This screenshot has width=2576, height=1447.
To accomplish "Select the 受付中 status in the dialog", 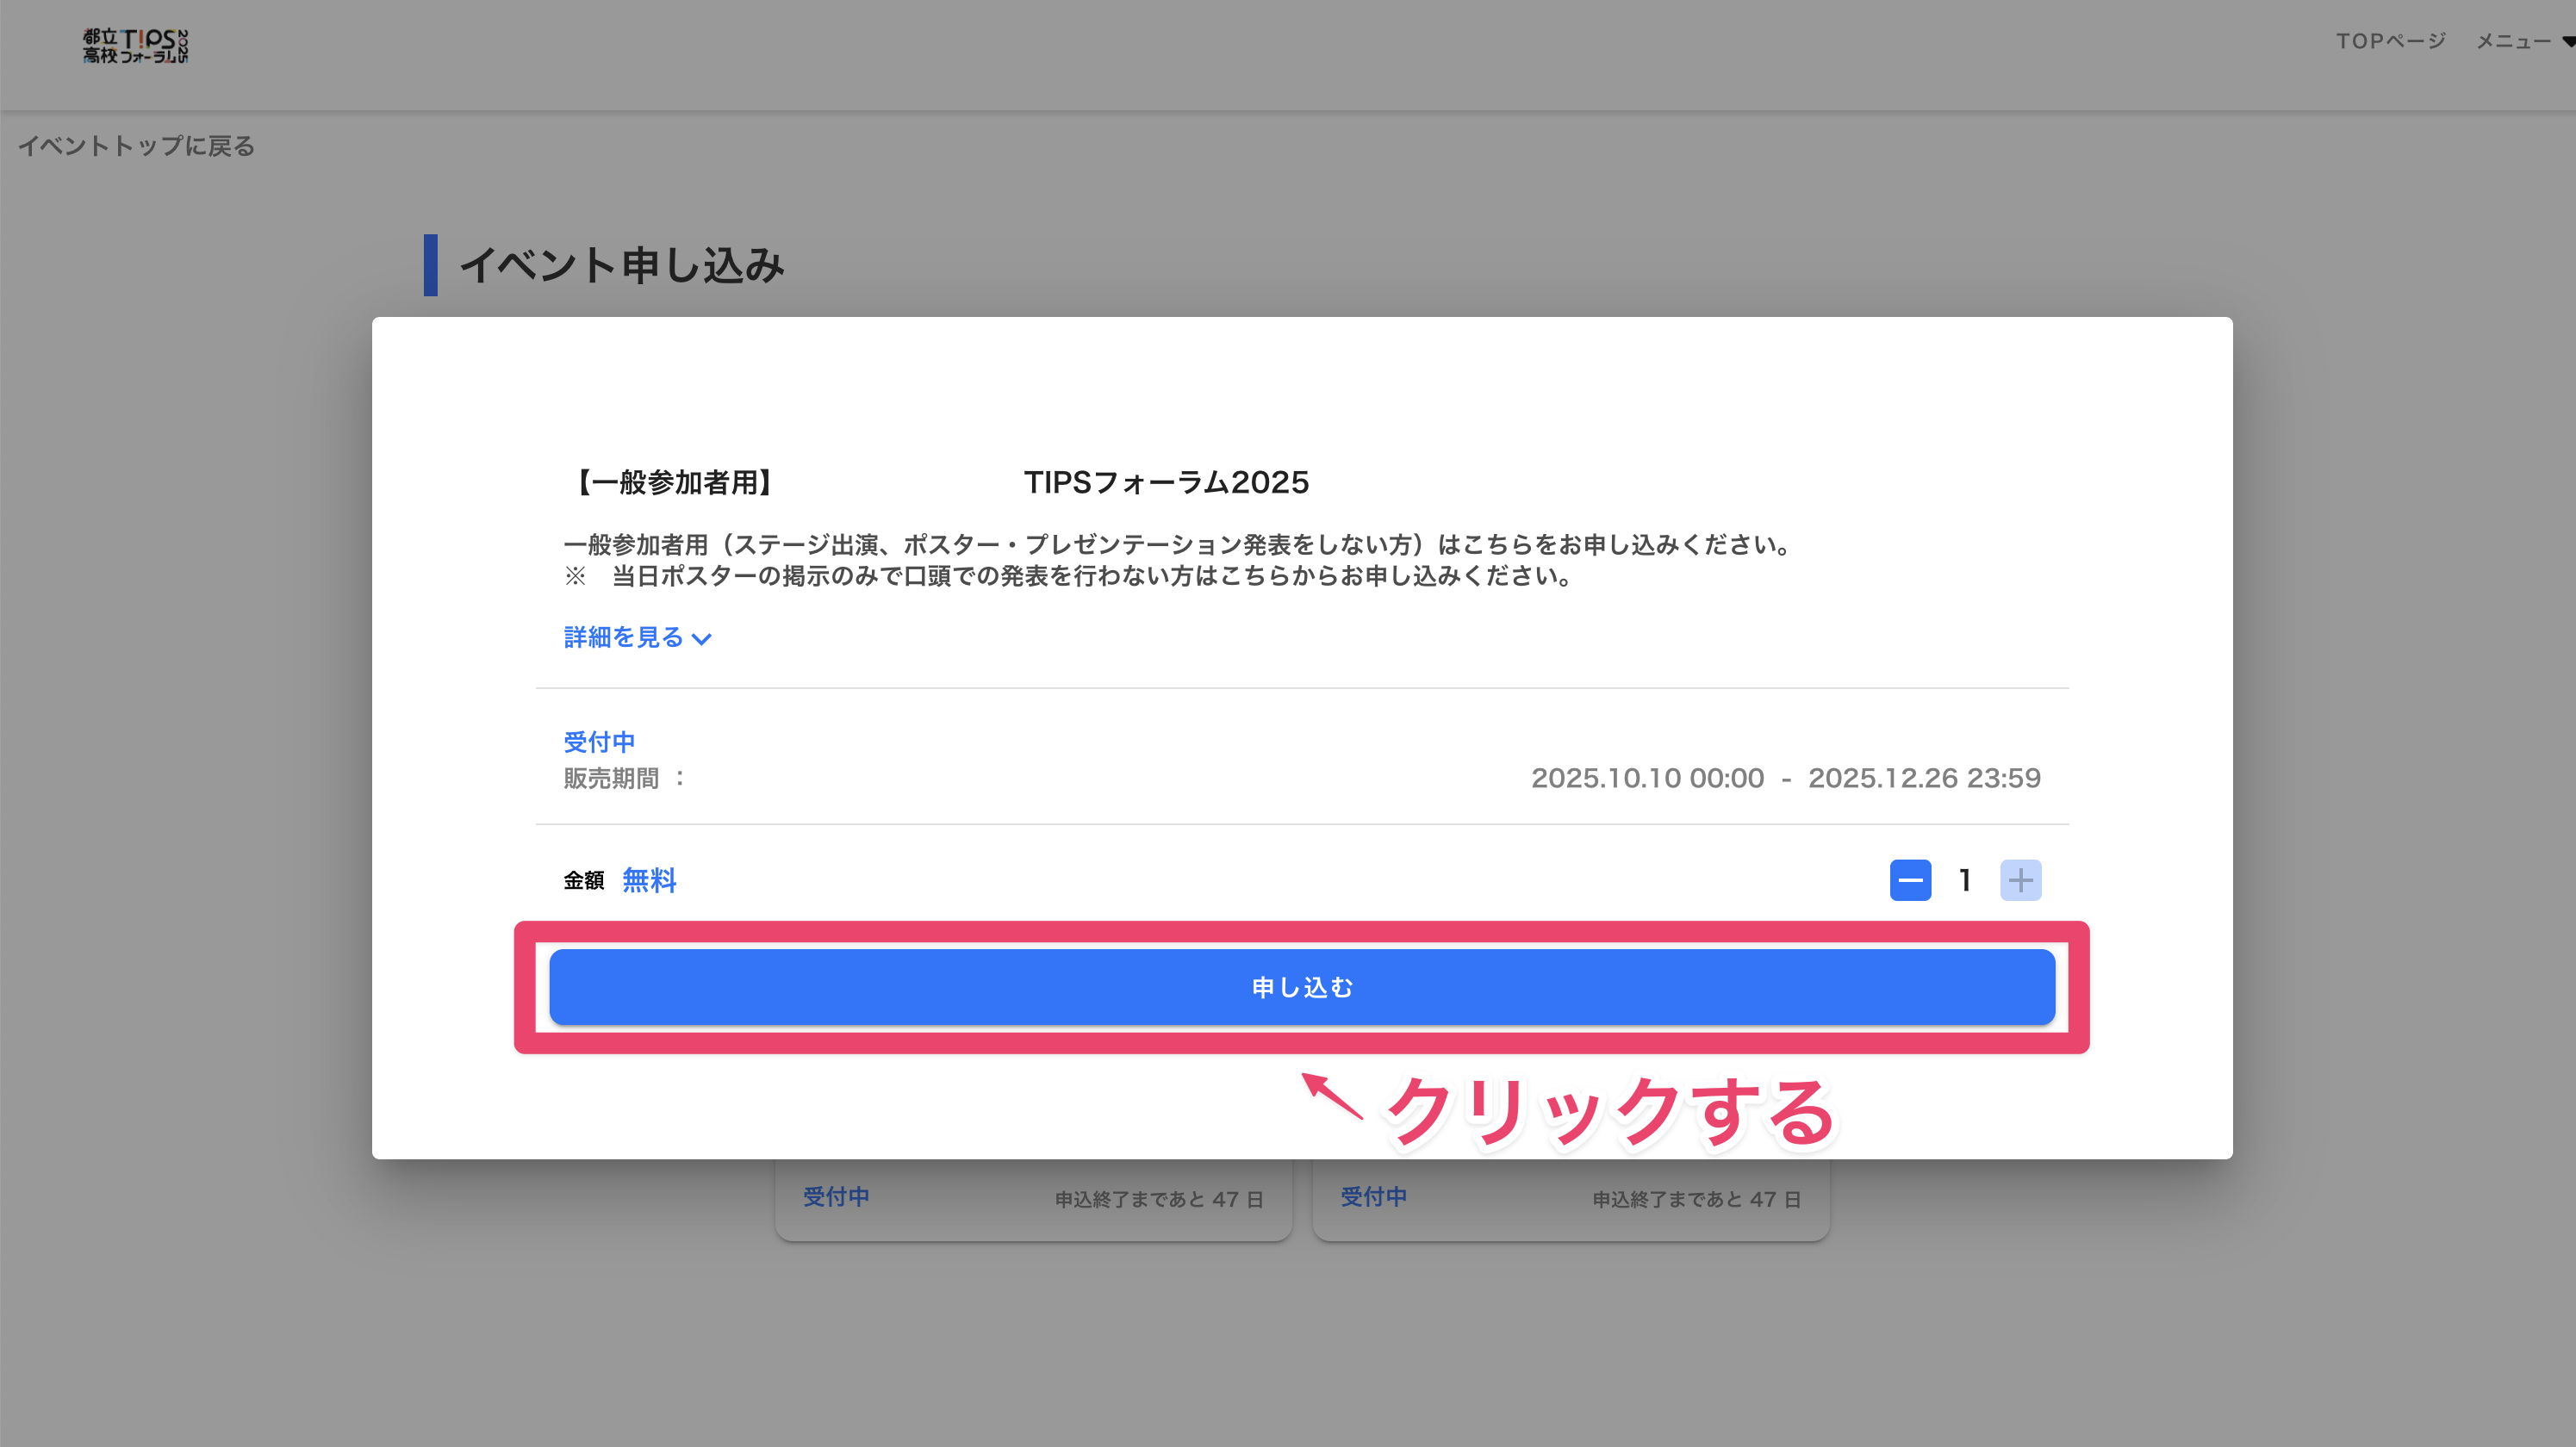I will click(598, 741).
